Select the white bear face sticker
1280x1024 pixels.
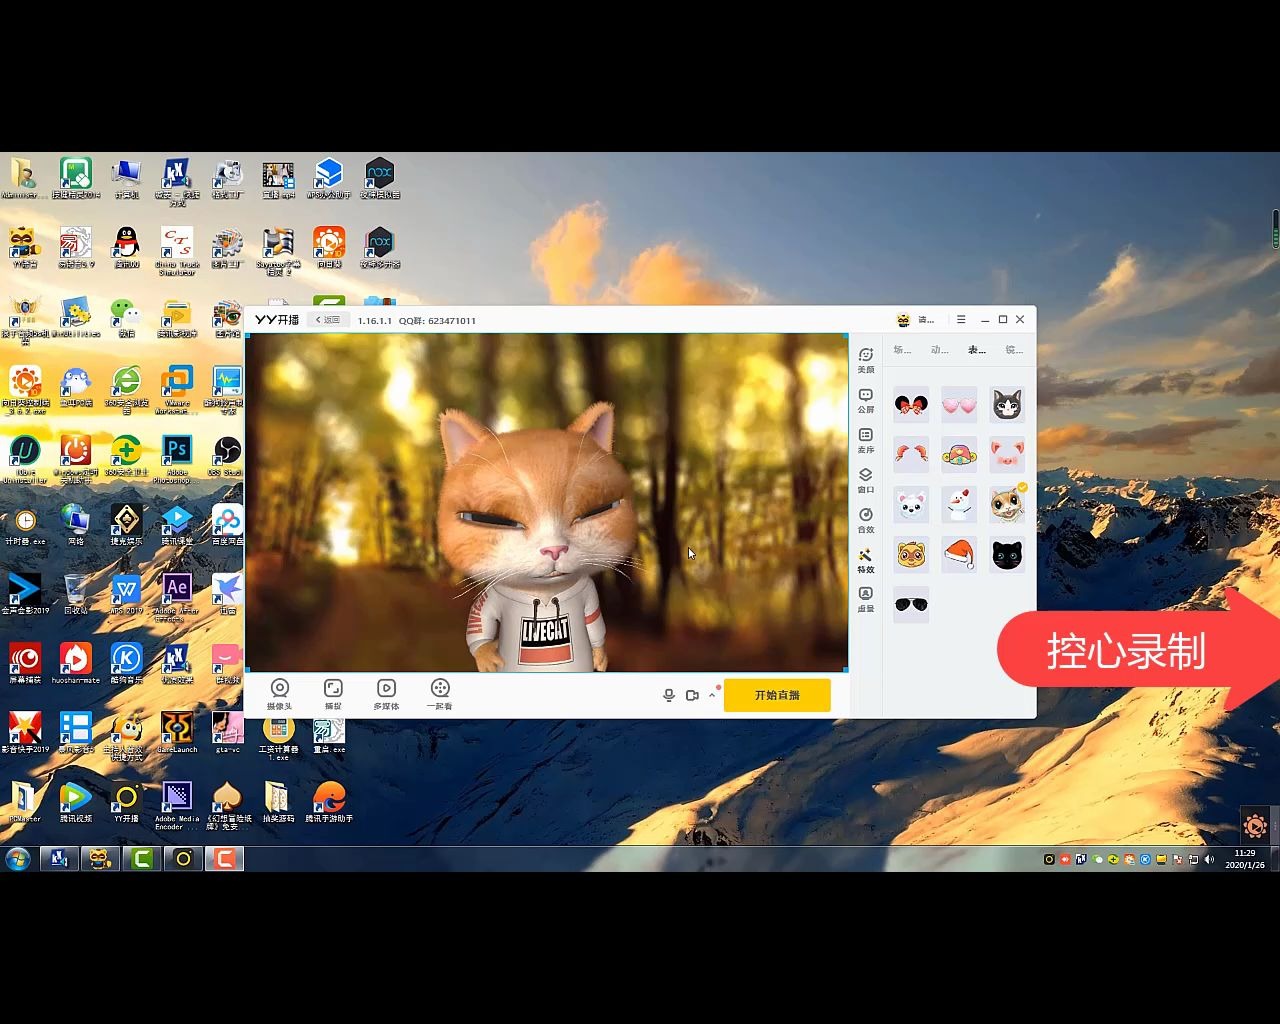(911, 505)
